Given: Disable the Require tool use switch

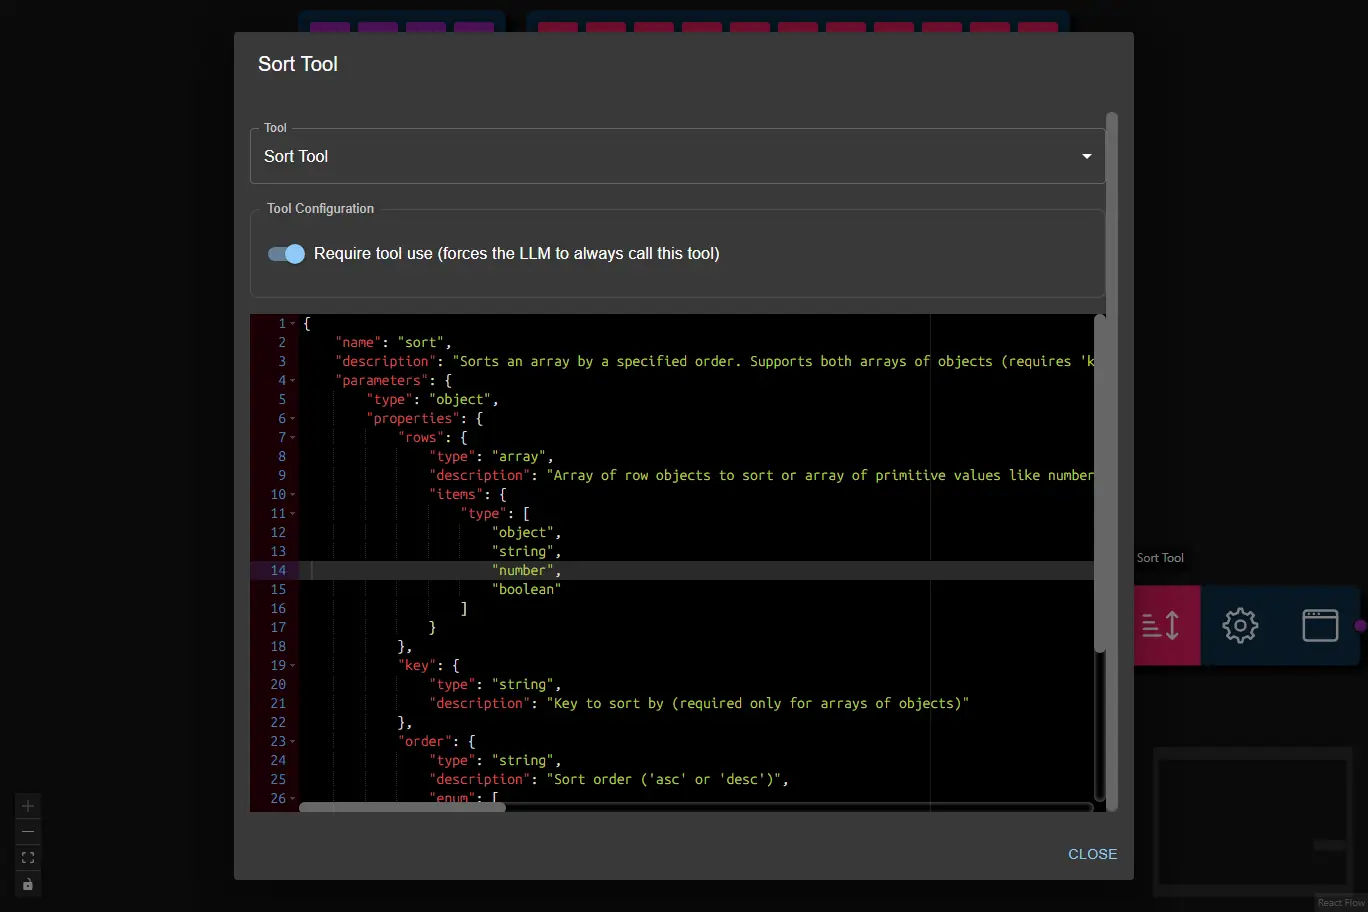Looking at the screenshot, I should point(286,254).
